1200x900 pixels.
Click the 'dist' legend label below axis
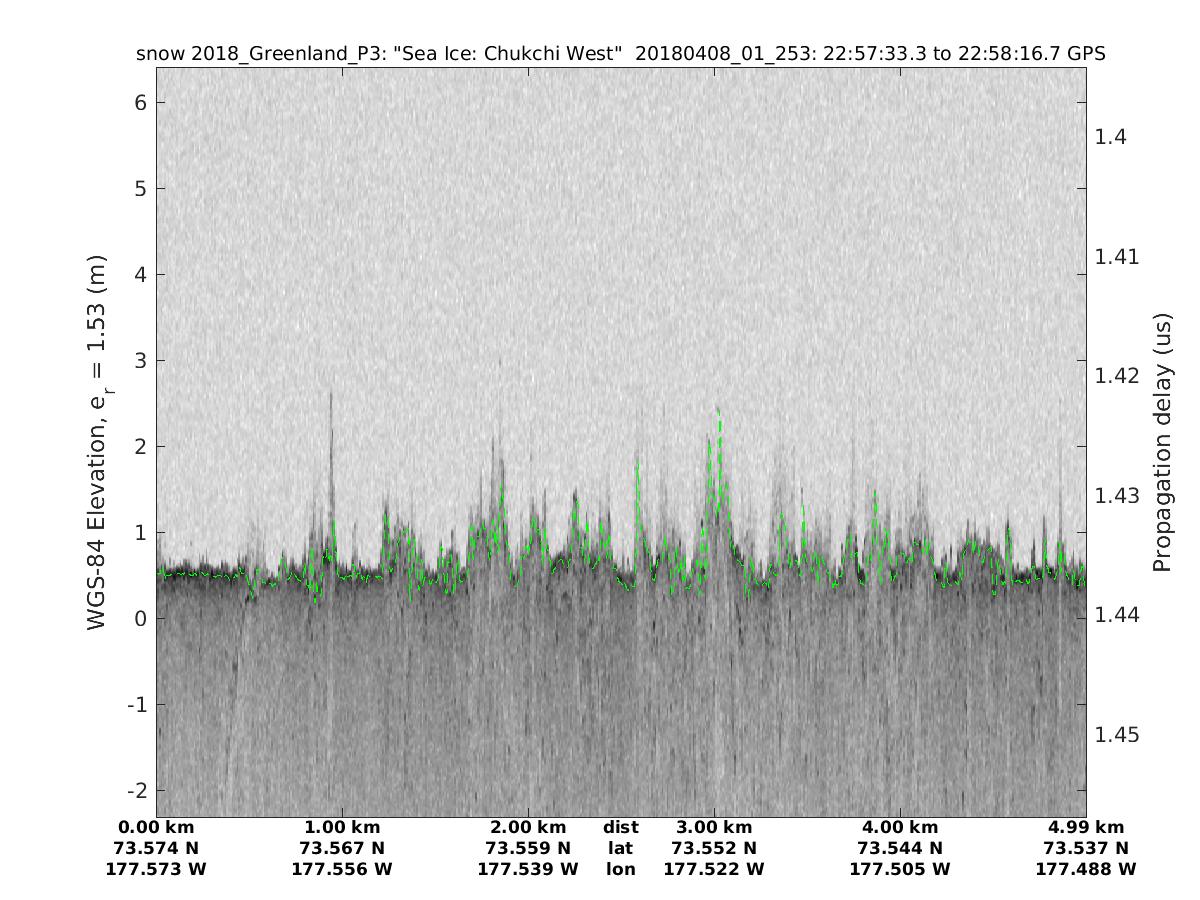click(x=620, y=827)
